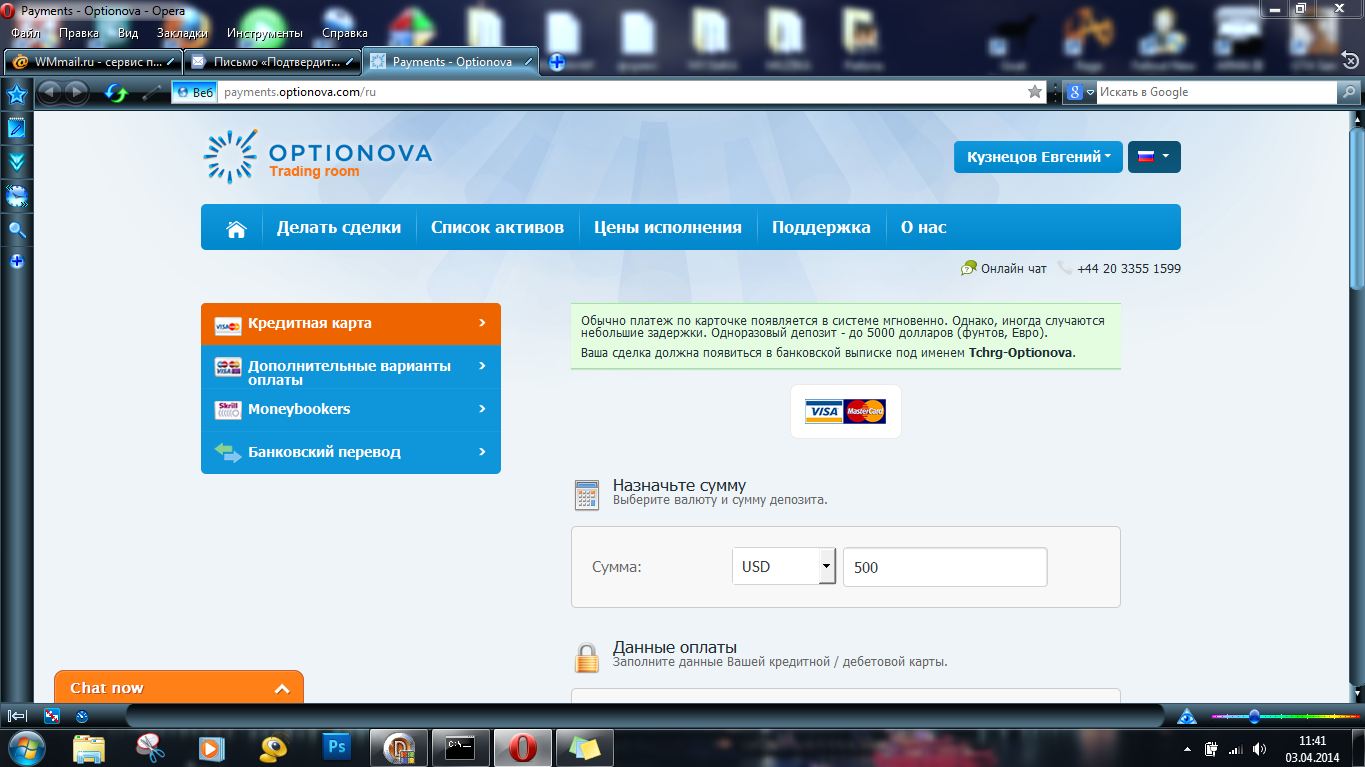The height and width of the screenshot is (767, 1365).
Task: Open the Справка menu
Action: click(345, 33)
